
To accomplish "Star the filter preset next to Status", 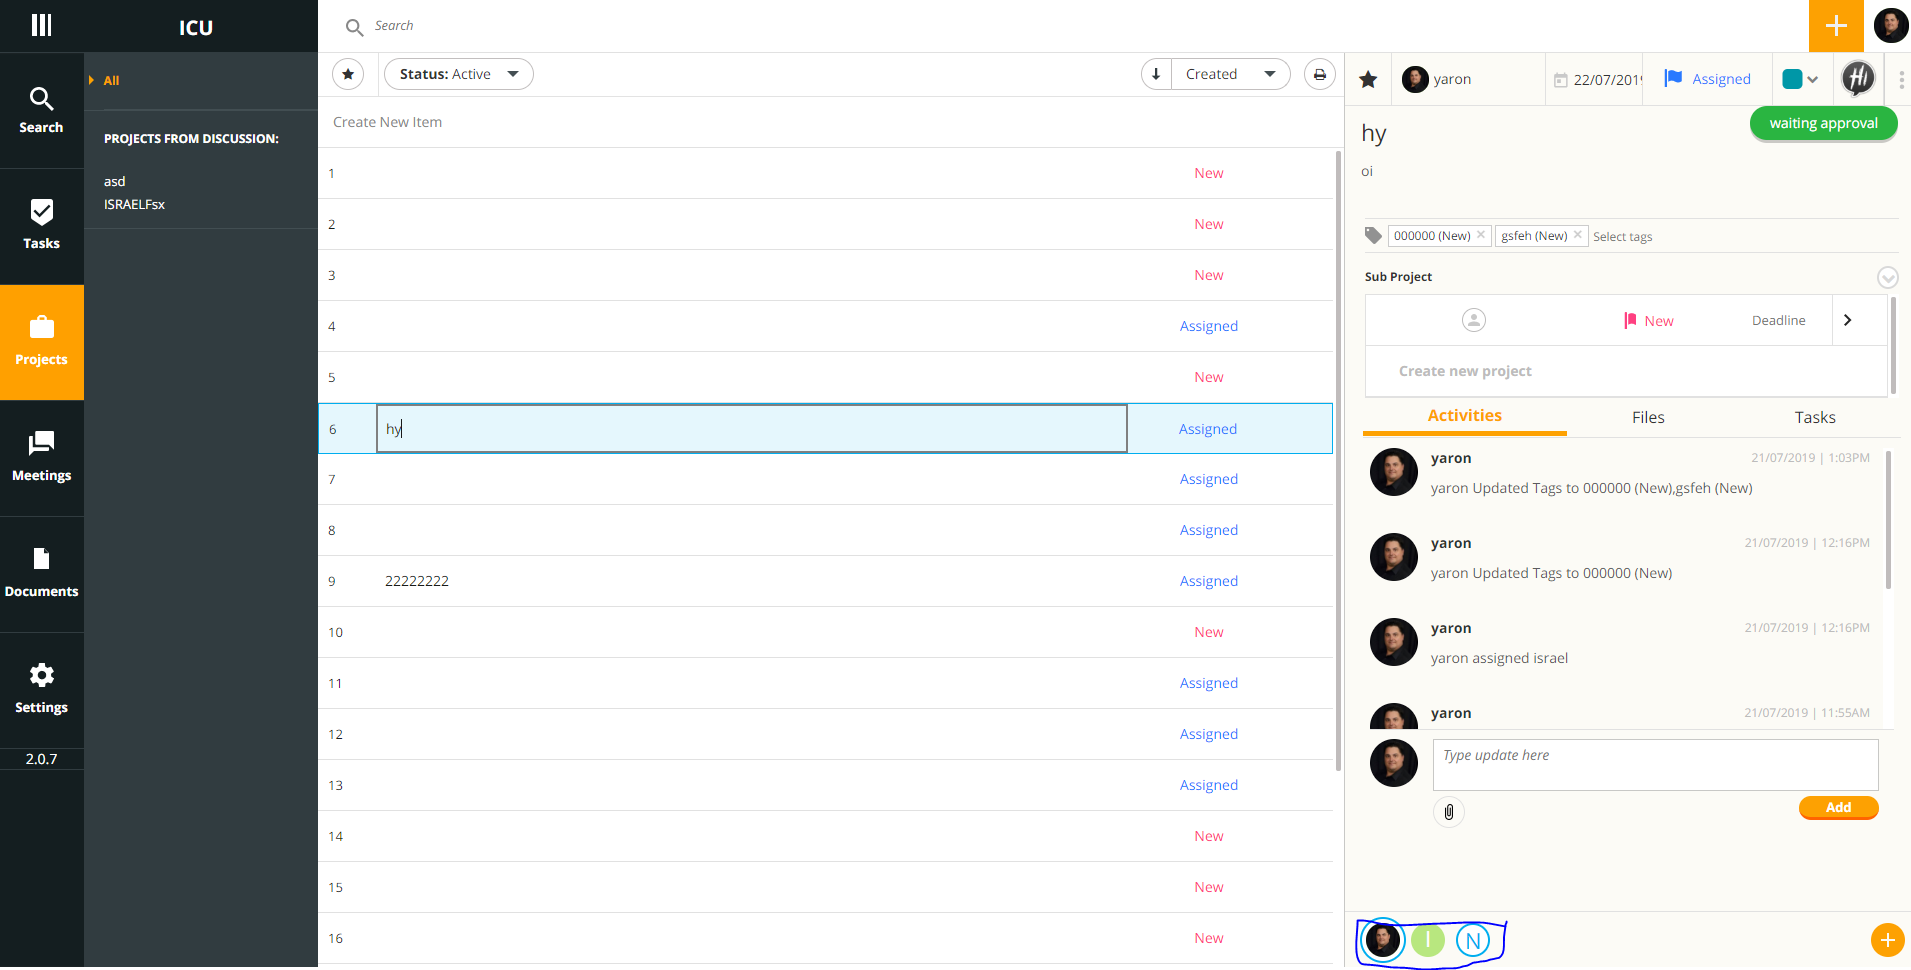I will 347,73.
